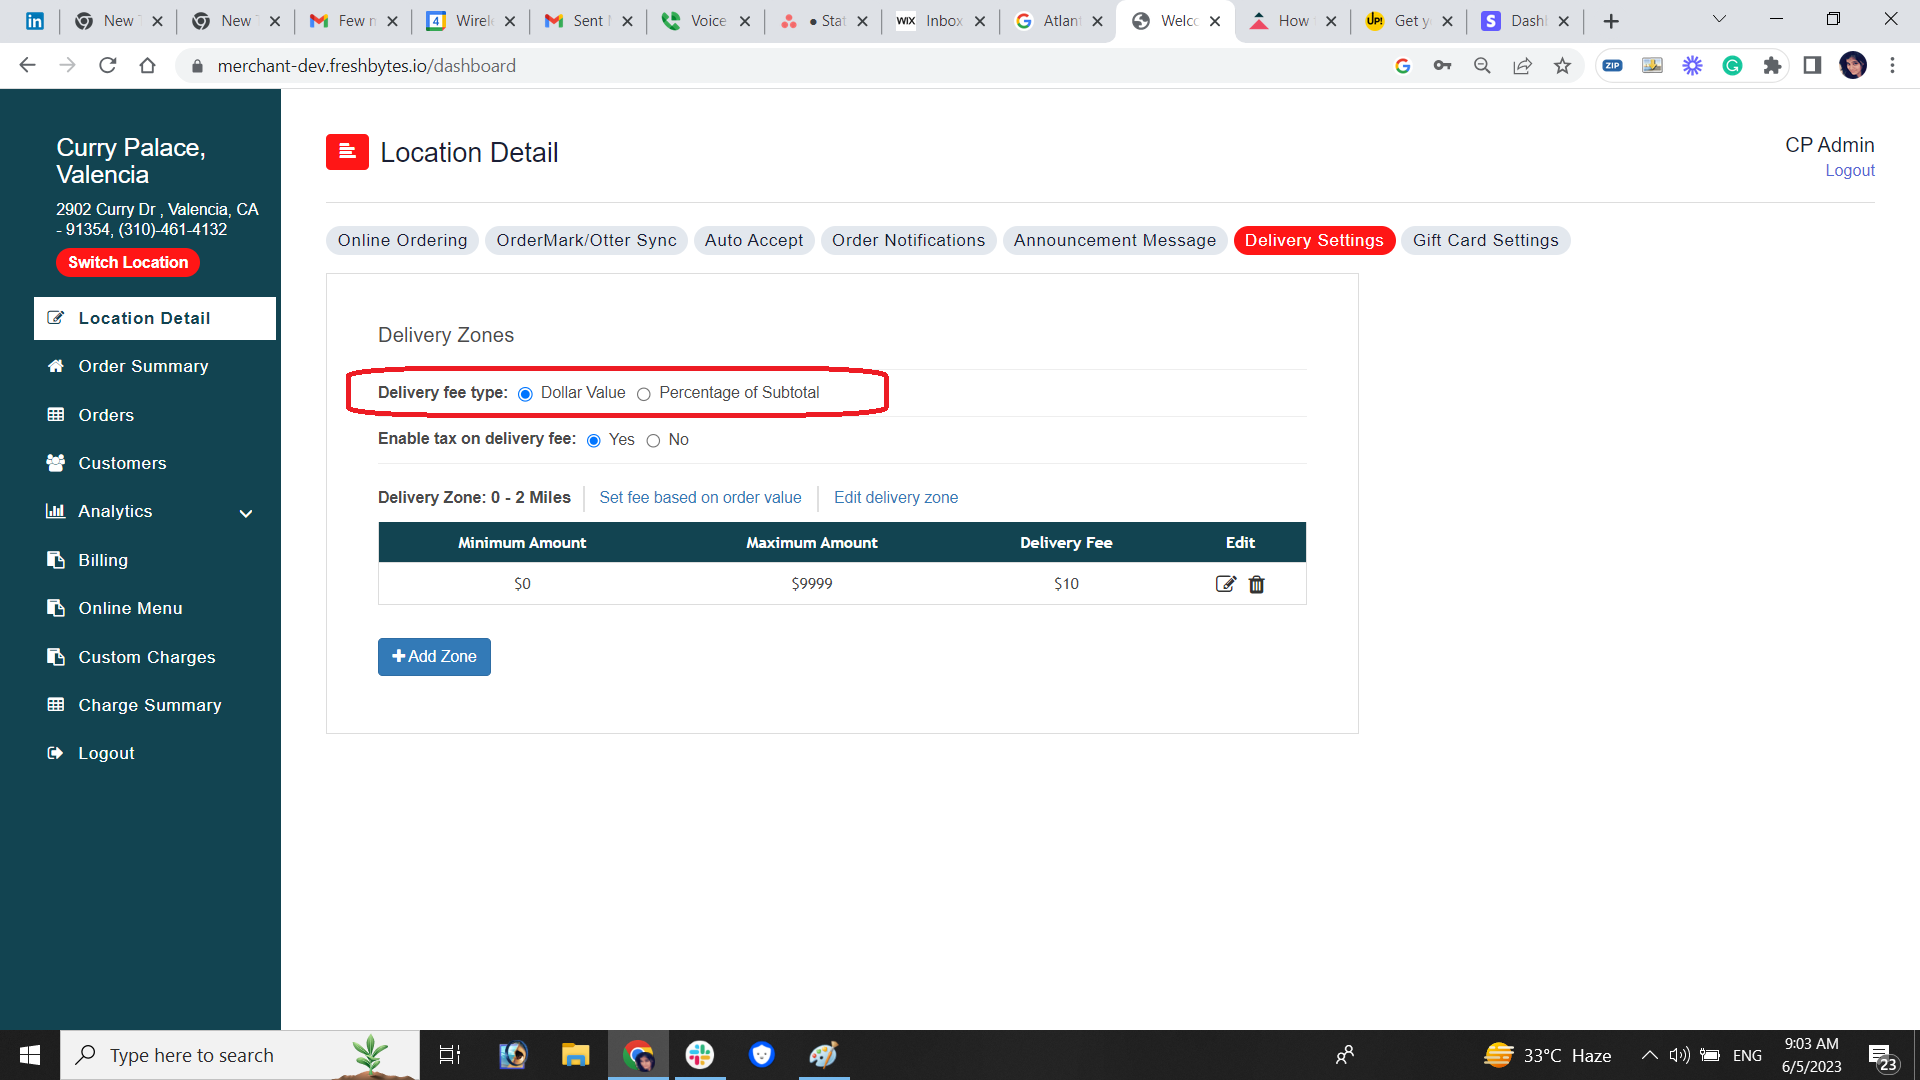Open Slack from the Windows taskbar
The image size is (1920, 1080).
tap(700, 1055)
